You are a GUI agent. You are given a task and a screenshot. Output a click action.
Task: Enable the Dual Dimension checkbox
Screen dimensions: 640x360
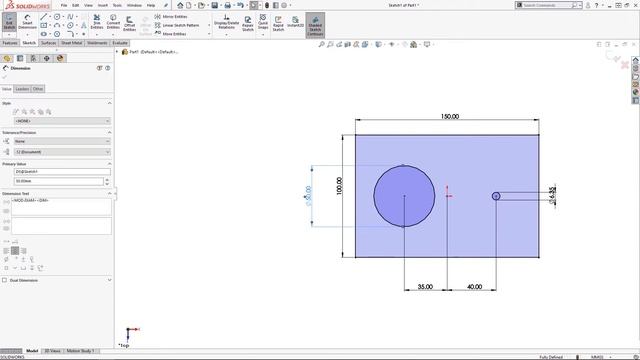(x=4, y=280)
